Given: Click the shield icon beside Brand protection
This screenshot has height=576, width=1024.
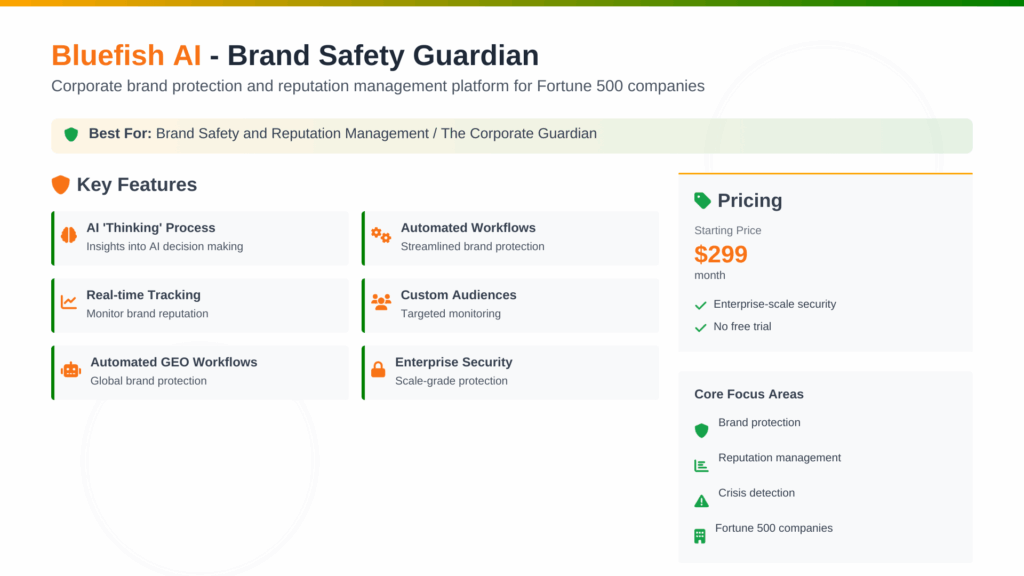Looking at the screenshot, I should [x=701, y=430].
